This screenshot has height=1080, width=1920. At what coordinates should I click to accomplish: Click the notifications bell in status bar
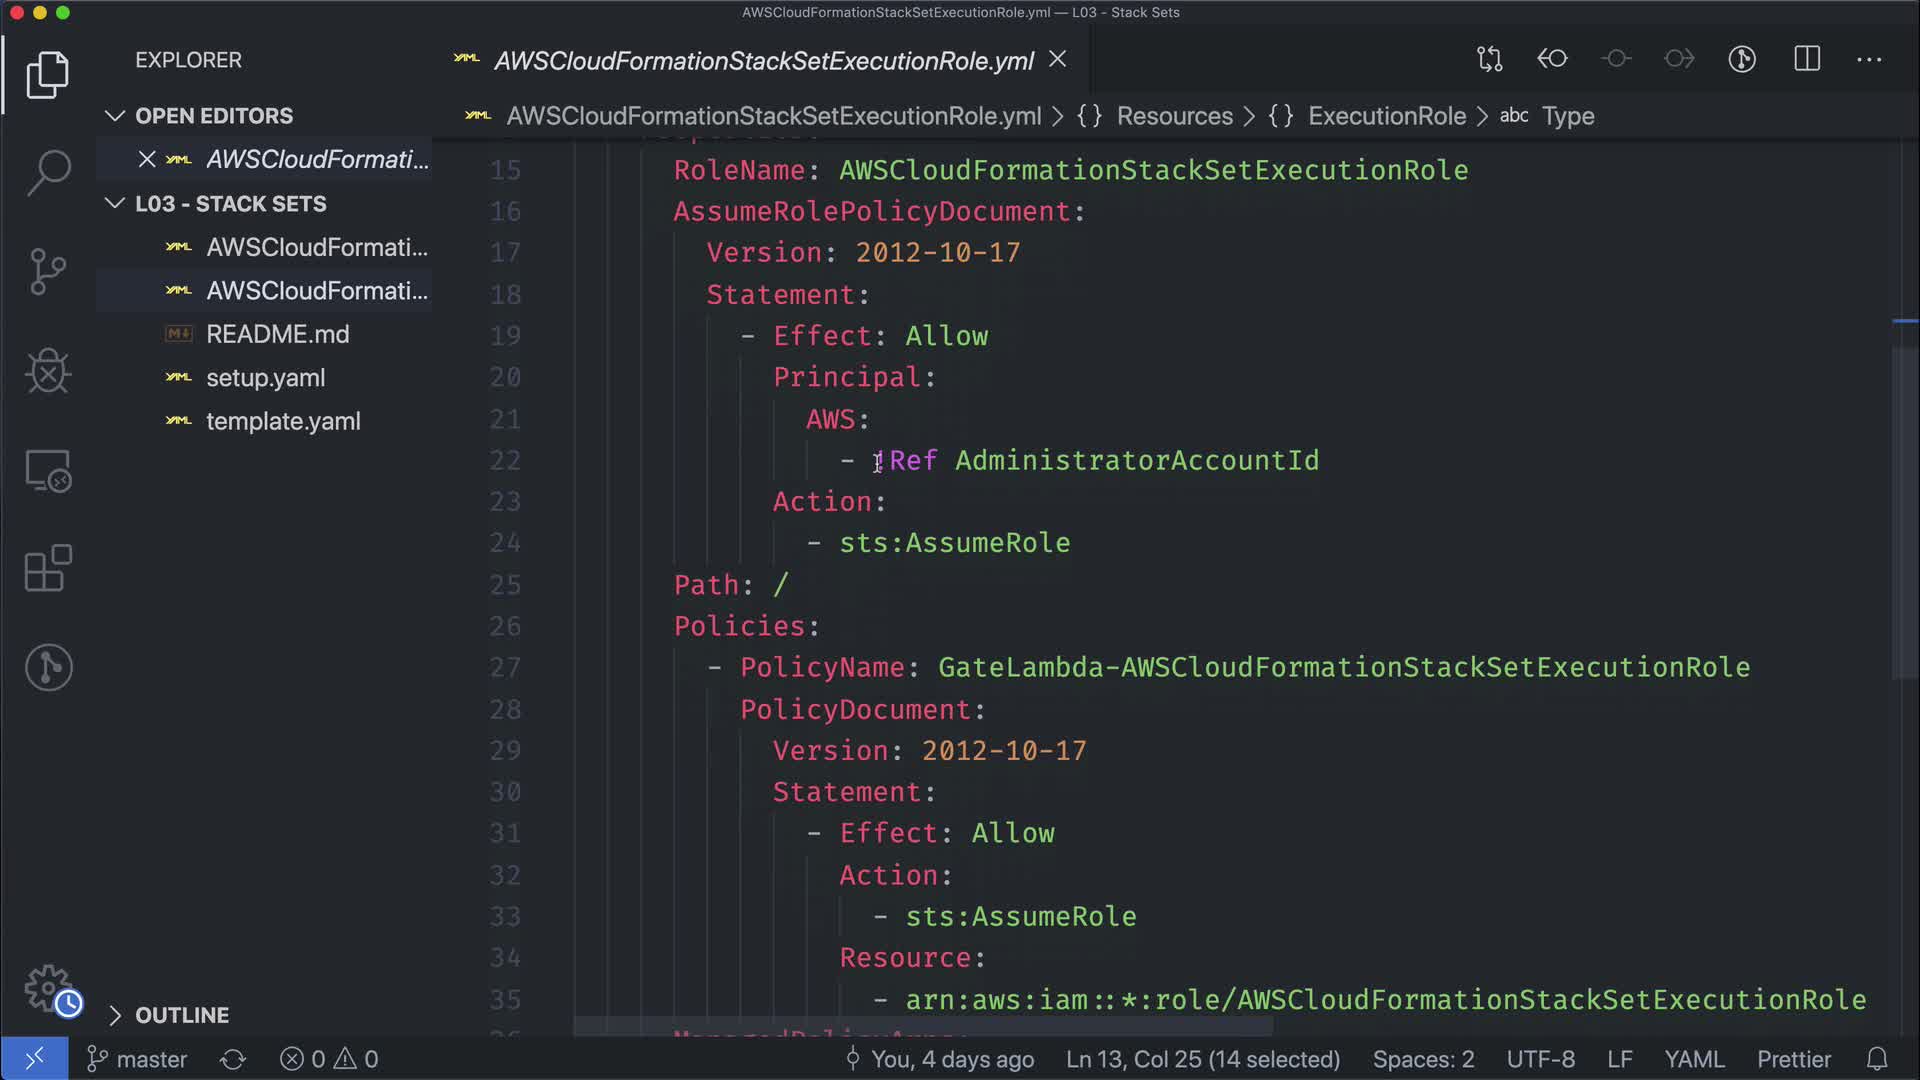(x=1877, y=1059)
